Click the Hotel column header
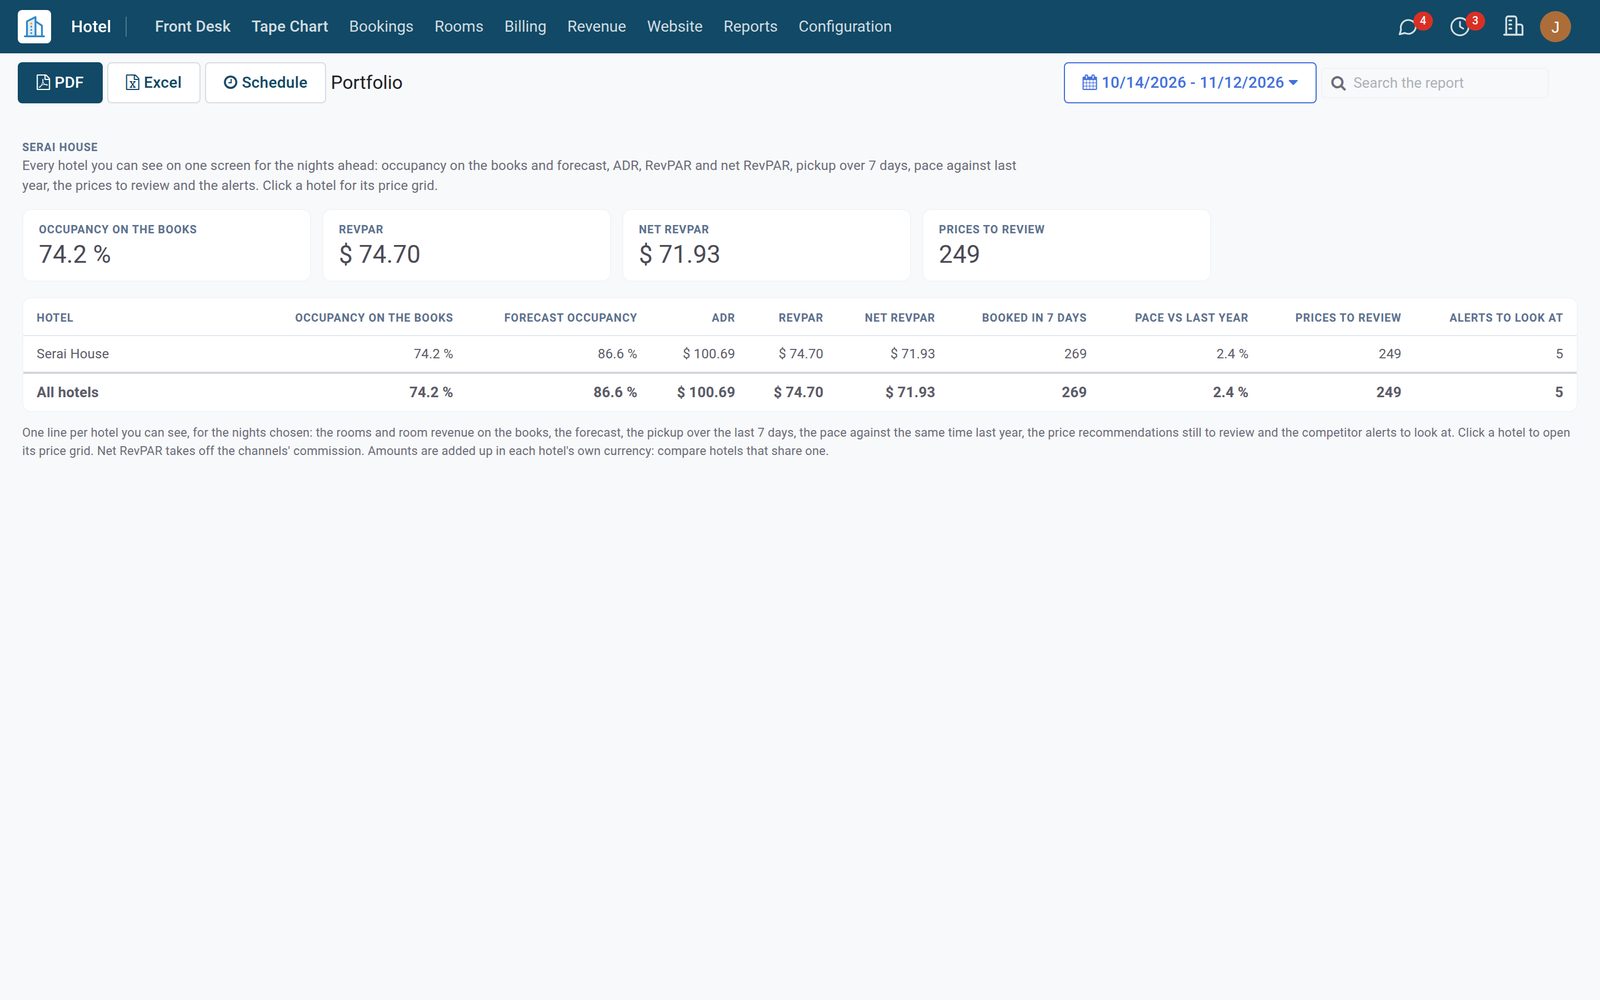The height and width of the screenshot is (1000, 1600). click(x=55, y=318)
